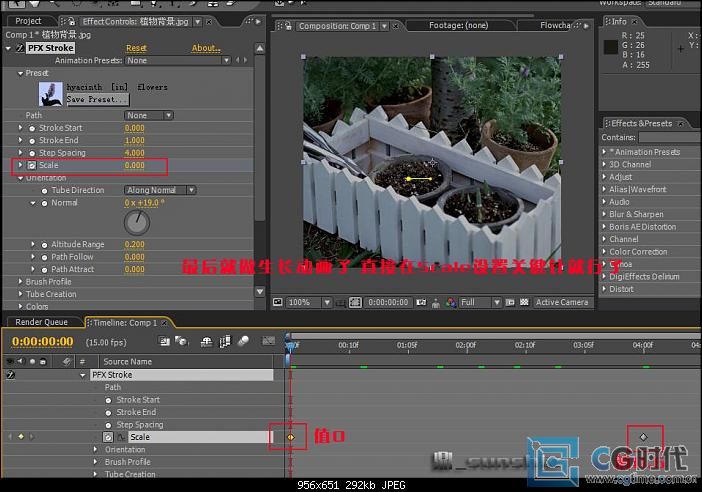Screen dimensions: 702x492
Task: Click the timeline shy layers icon
Action: point(206,342)
